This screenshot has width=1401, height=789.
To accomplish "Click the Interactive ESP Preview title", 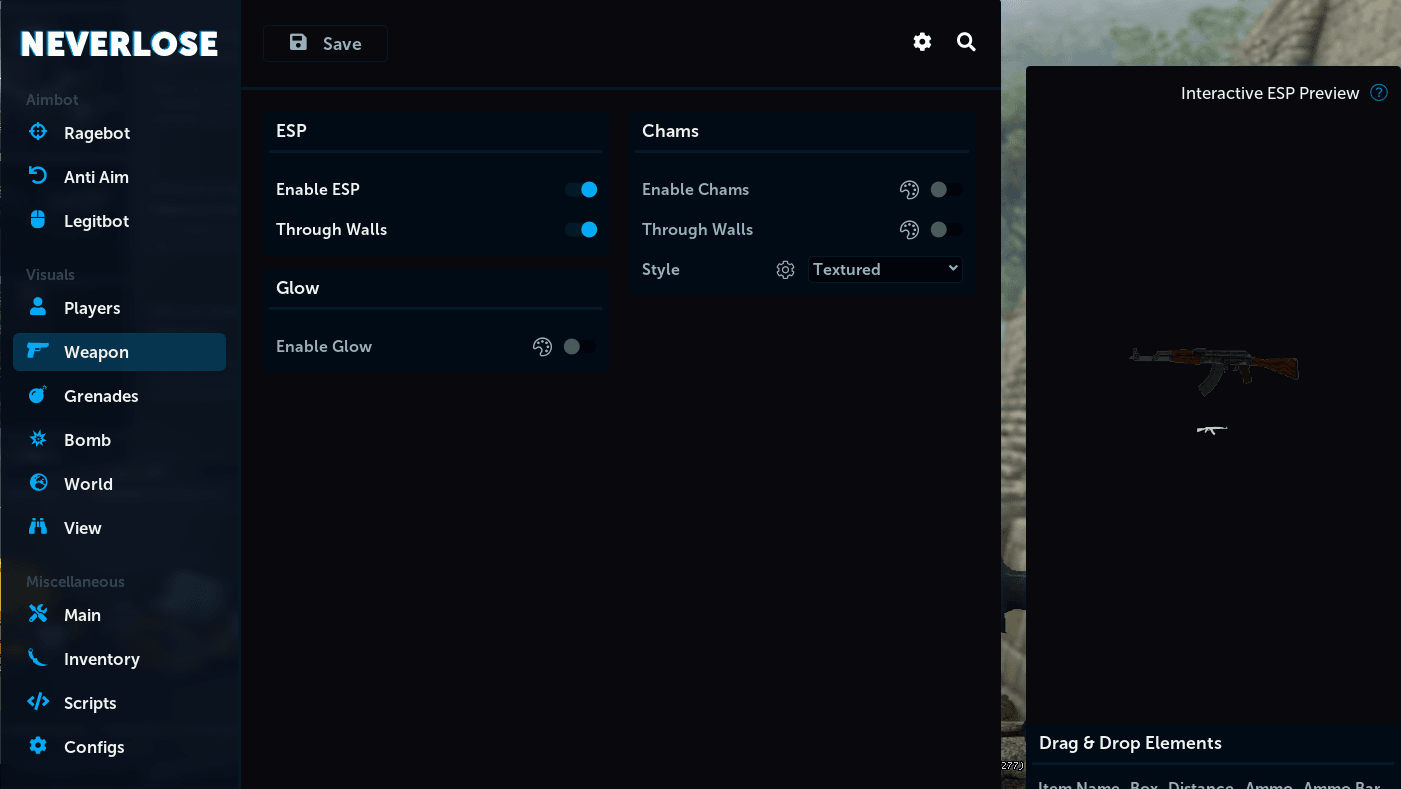I will click(x=1270, y=93).
